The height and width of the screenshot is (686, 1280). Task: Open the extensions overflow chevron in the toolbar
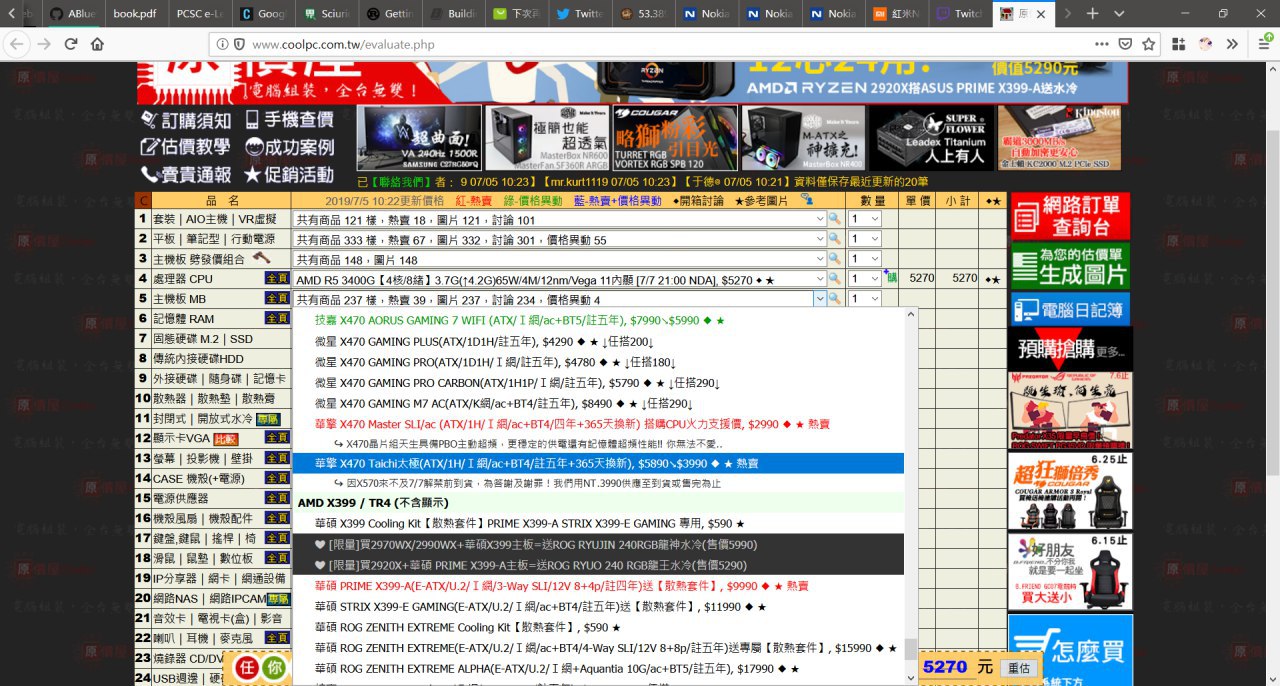(x=1231, y=44)
